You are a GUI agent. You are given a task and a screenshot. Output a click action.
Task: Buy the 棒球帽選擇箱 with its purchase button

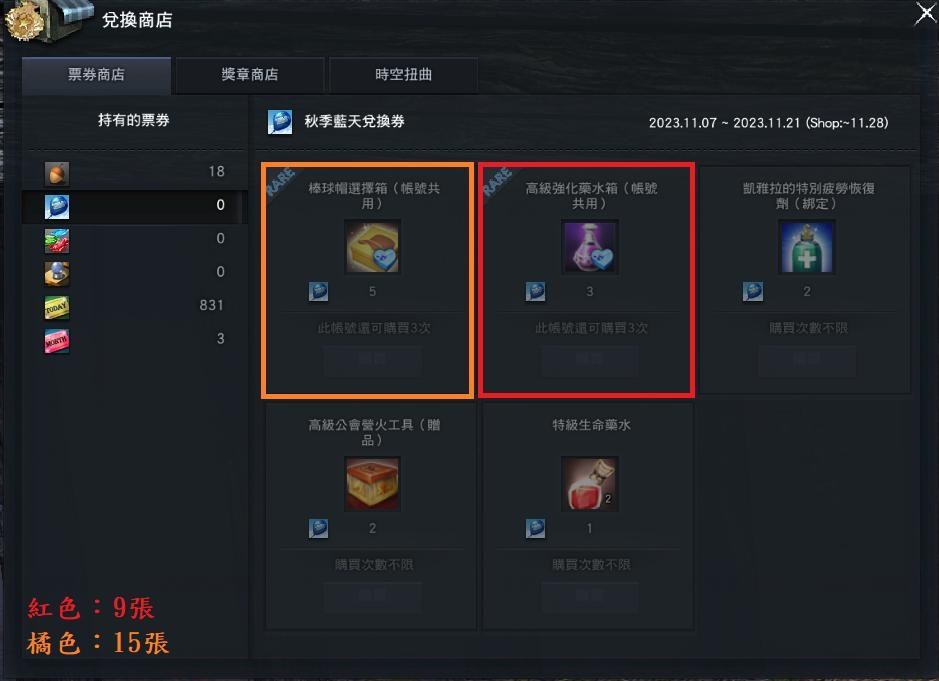click(x=372, y=359)
